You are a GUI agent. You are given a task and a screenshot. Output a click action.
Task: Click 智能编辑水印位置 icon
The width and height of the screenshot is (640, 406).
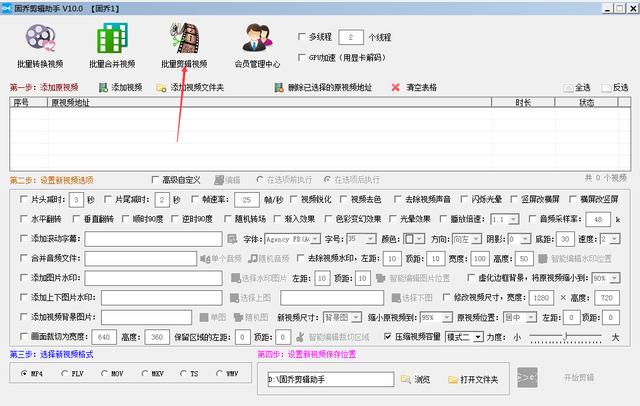542,258
